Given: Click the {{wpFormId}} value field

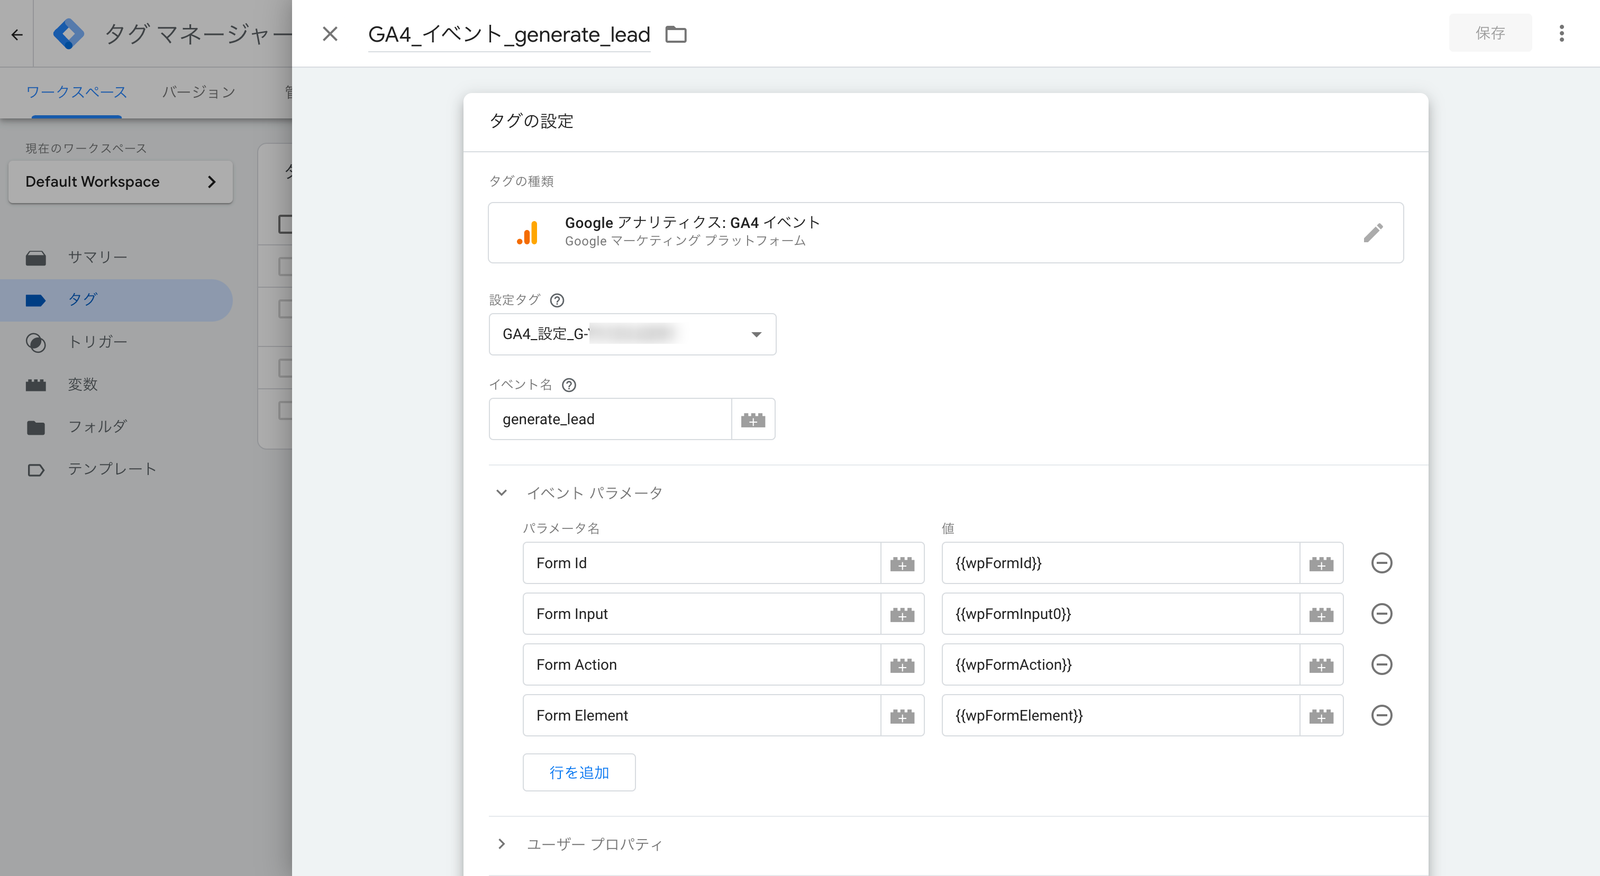Looking at the screenshot, I should pos(1120,563).
